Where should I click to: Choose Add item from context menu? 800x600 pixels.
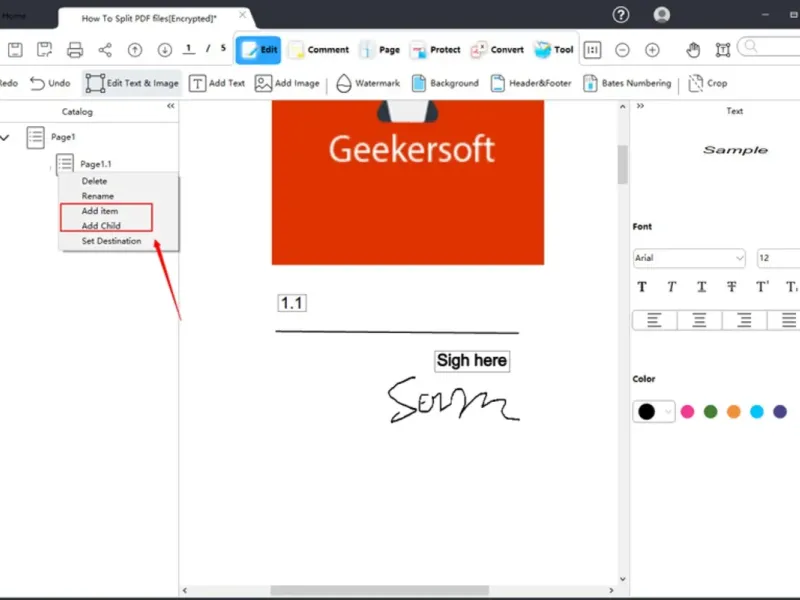(x=99, y=211)
